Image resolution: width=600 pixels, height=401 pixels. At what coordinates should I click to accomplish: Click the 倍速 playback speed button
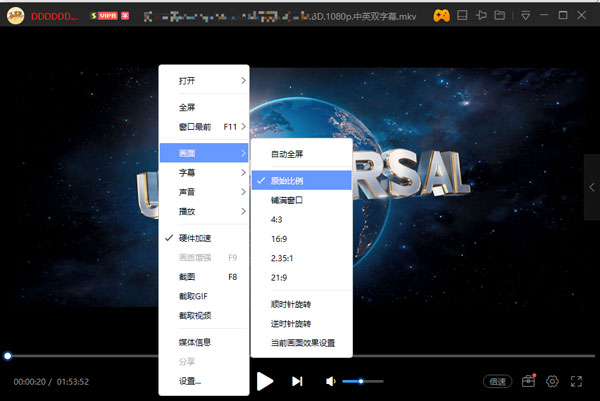(x=497, y=381)
